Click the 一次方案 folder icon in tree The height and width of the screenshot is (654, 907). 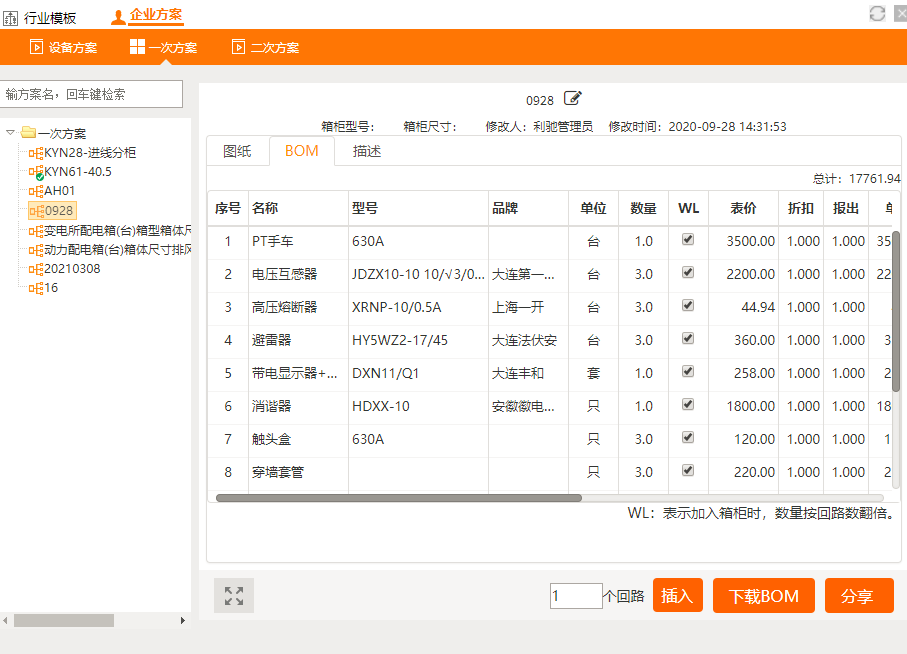click(28, 132)
